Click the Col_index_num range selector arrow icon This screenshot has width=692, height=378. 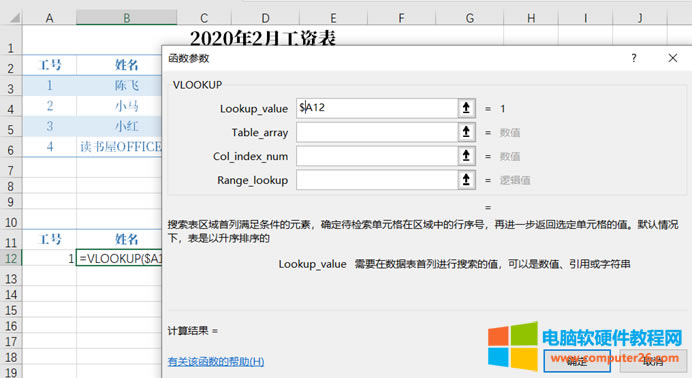point(466,156)
